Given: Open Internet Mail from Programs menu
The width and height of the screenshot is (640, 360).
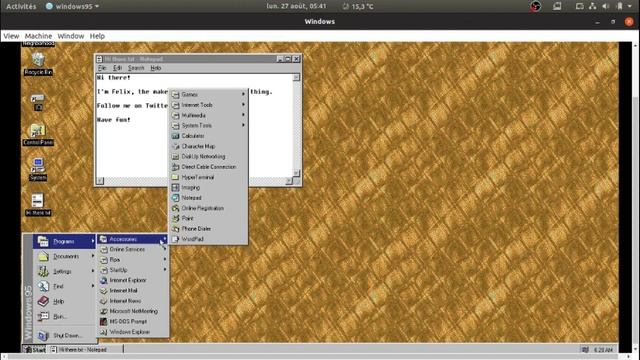Looking at the screenshot, I should (x=133, y=291).
